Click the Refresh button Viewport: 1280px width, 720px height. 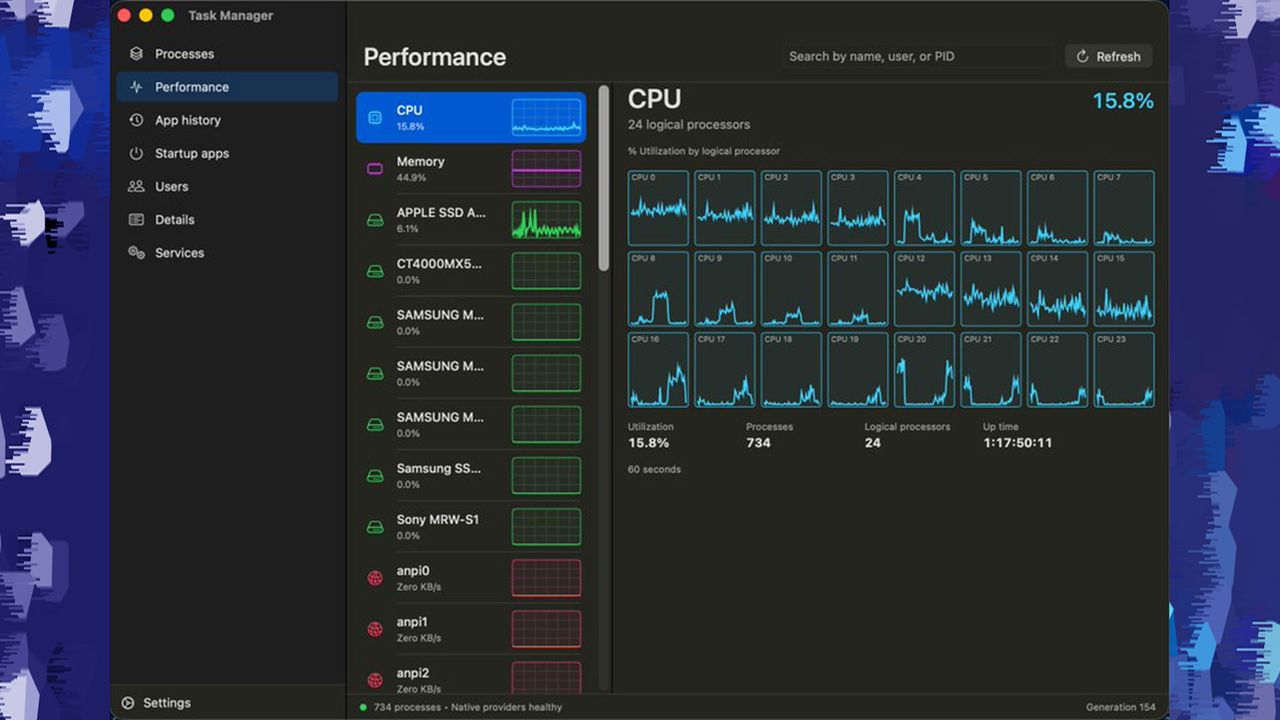coord(1108,57)
